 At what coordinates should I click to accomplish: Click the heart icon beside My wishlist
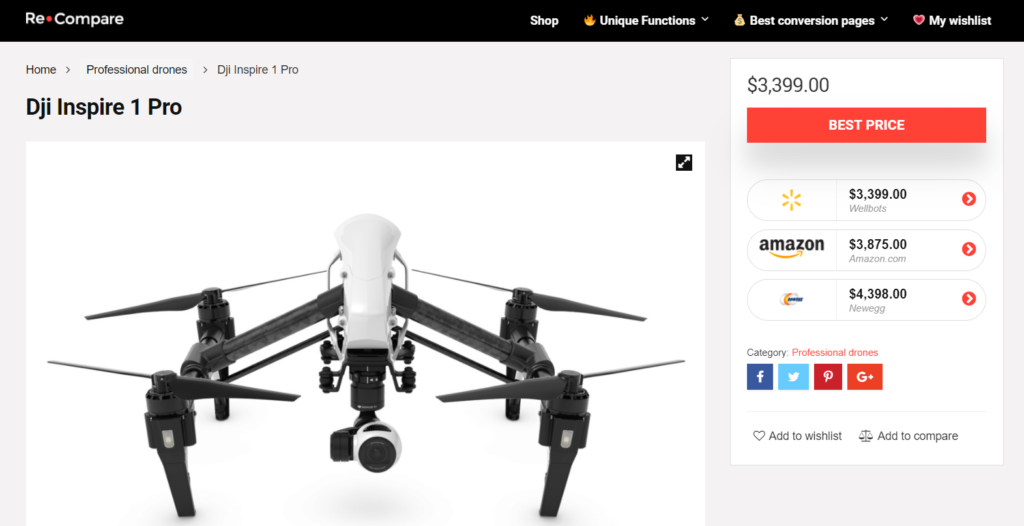tap(919, 20)
